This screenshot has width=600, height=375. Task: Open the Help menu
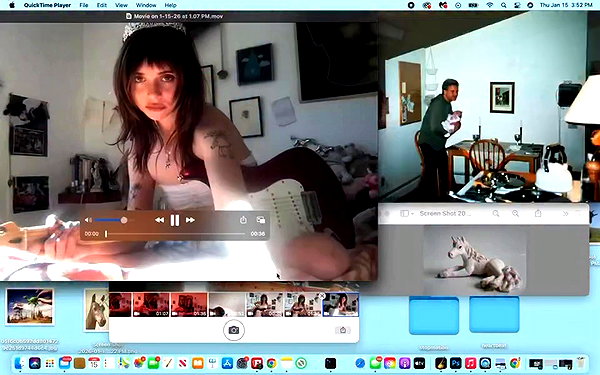[170, 5]
